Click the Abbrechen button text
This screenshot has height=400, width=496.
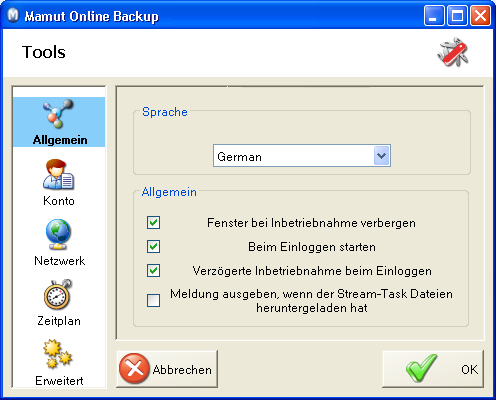182,370
